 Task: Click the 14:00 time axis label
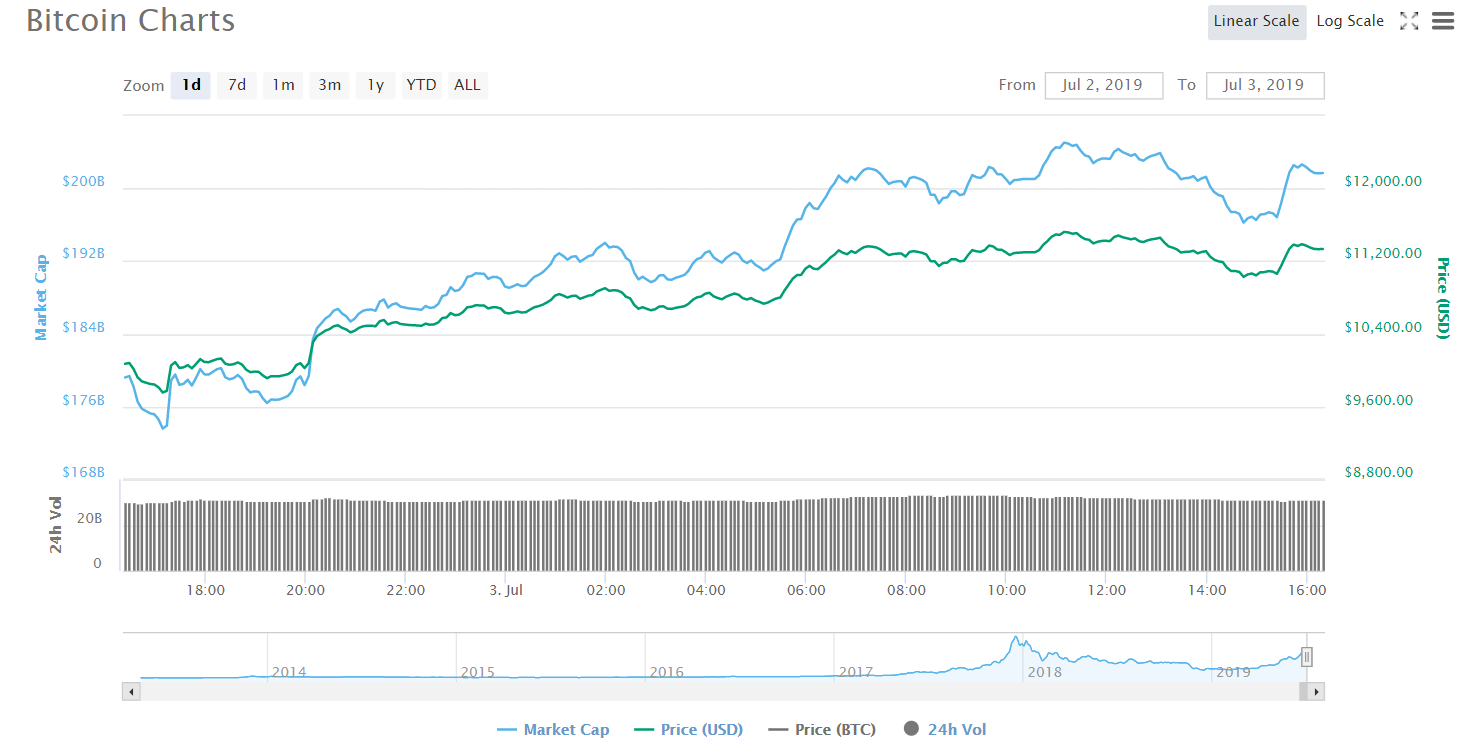(1207, 590)
